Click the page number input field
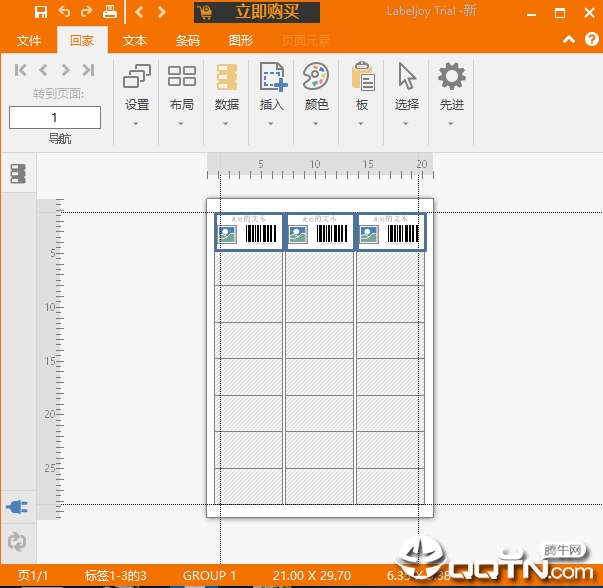This screenshot has height=588, width=603. point(55,118)
